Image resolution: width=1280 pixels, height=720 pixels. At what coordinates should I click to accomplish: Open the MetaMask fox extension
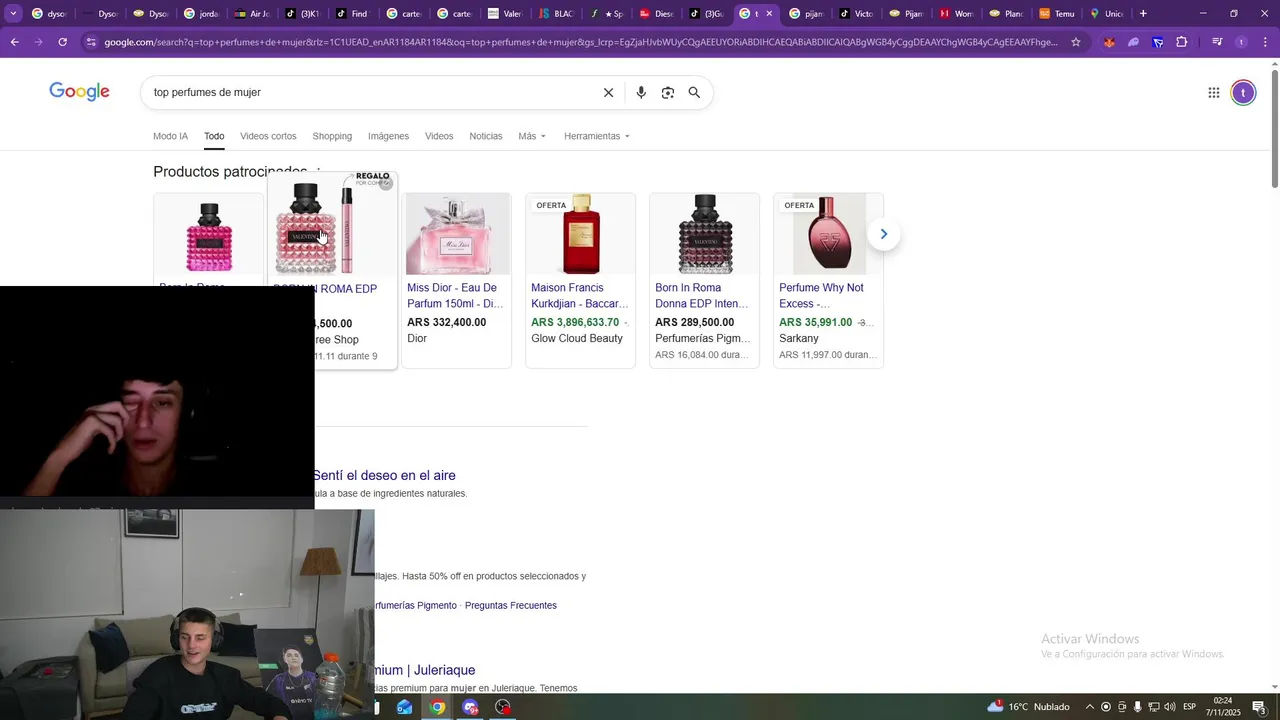tap(1109, 42)
